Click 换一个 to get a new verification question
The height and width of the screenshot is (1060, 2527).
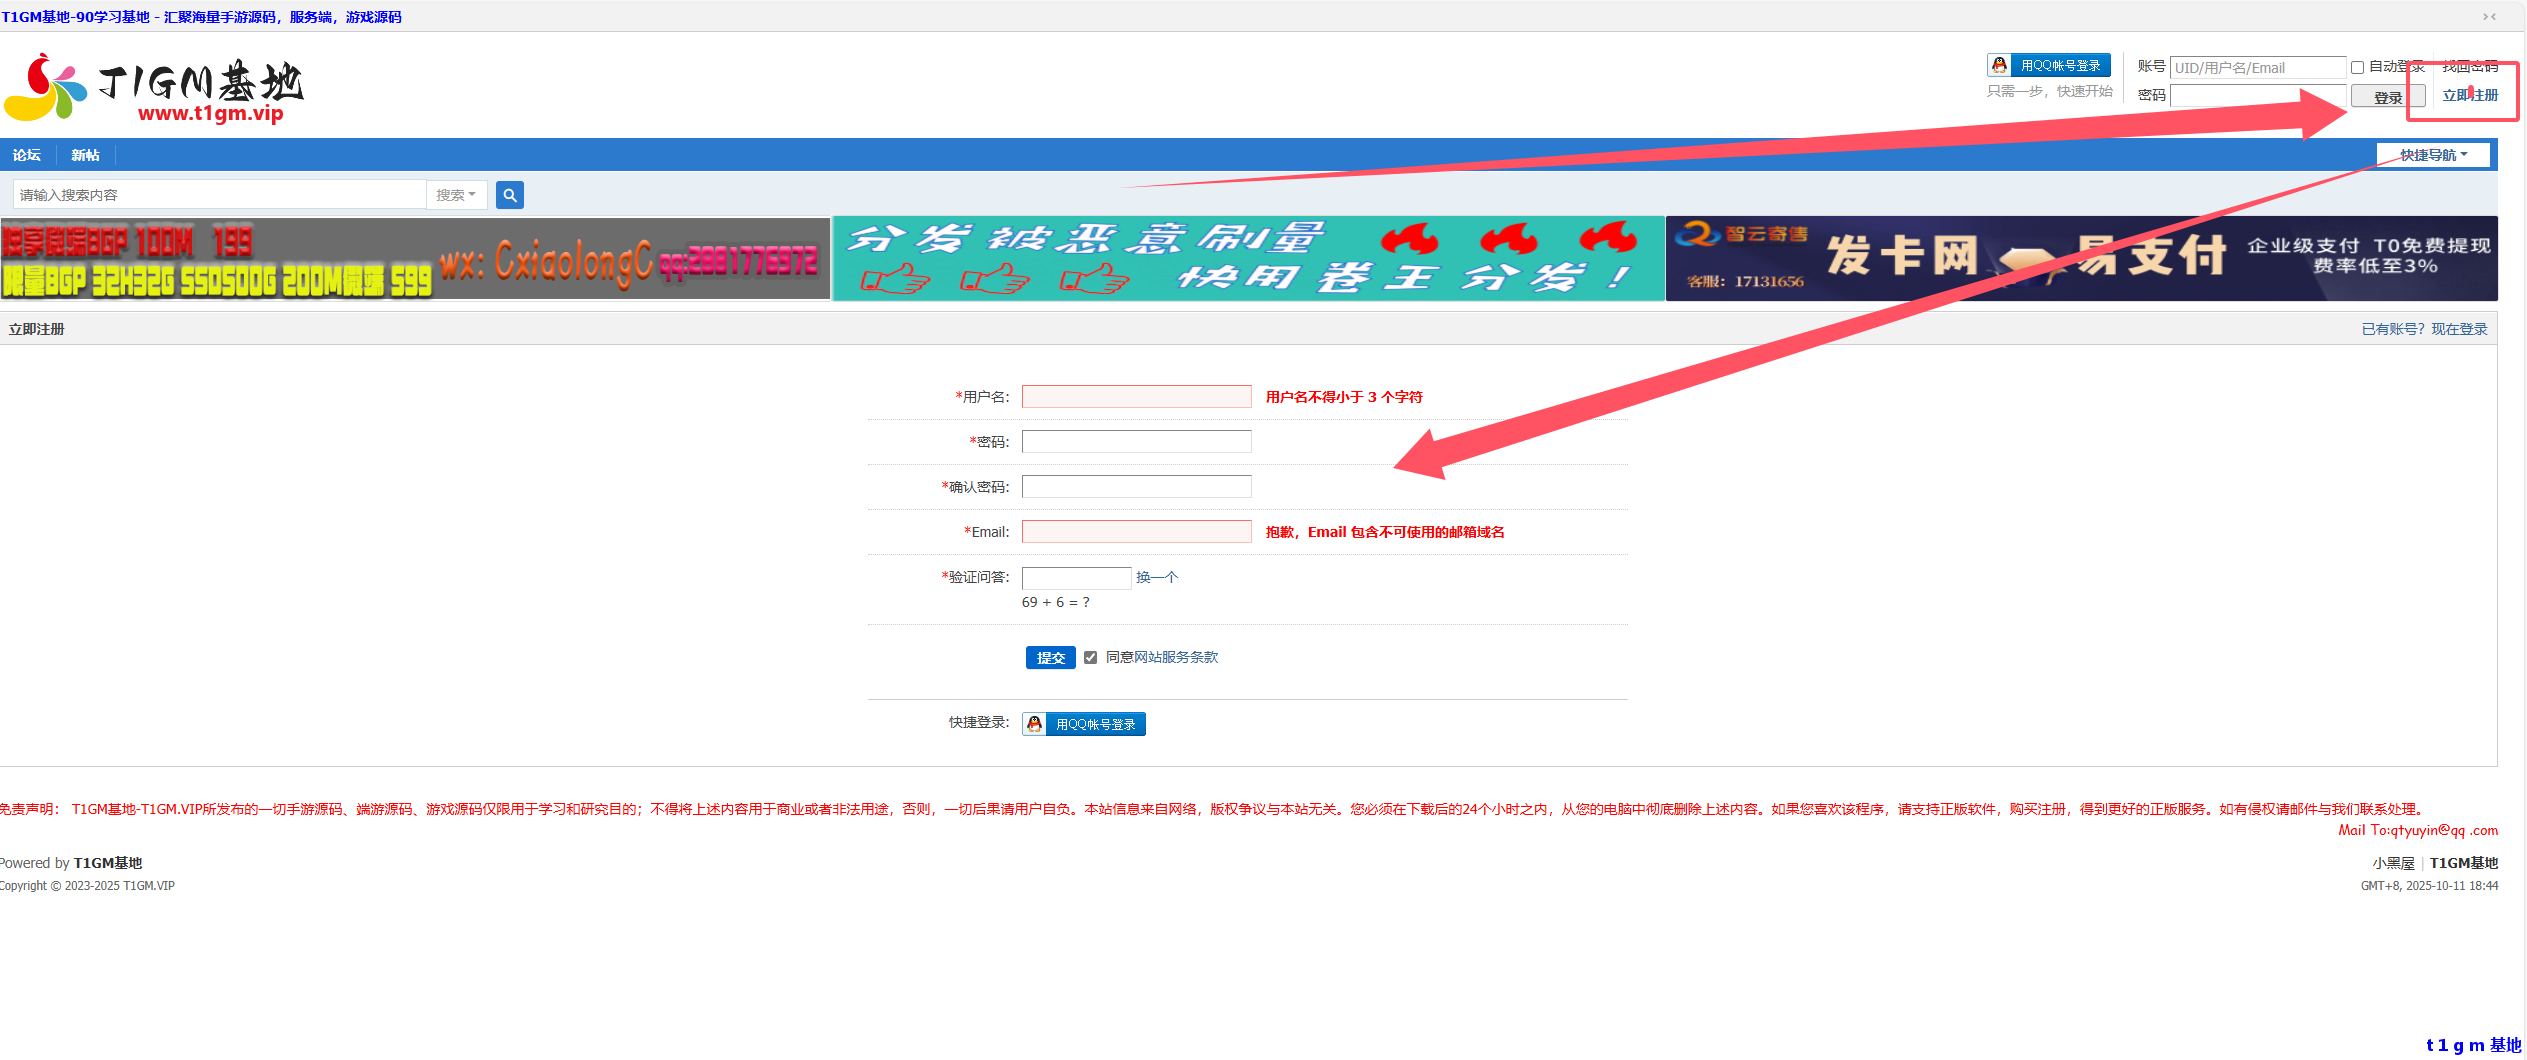point(1157,577)
